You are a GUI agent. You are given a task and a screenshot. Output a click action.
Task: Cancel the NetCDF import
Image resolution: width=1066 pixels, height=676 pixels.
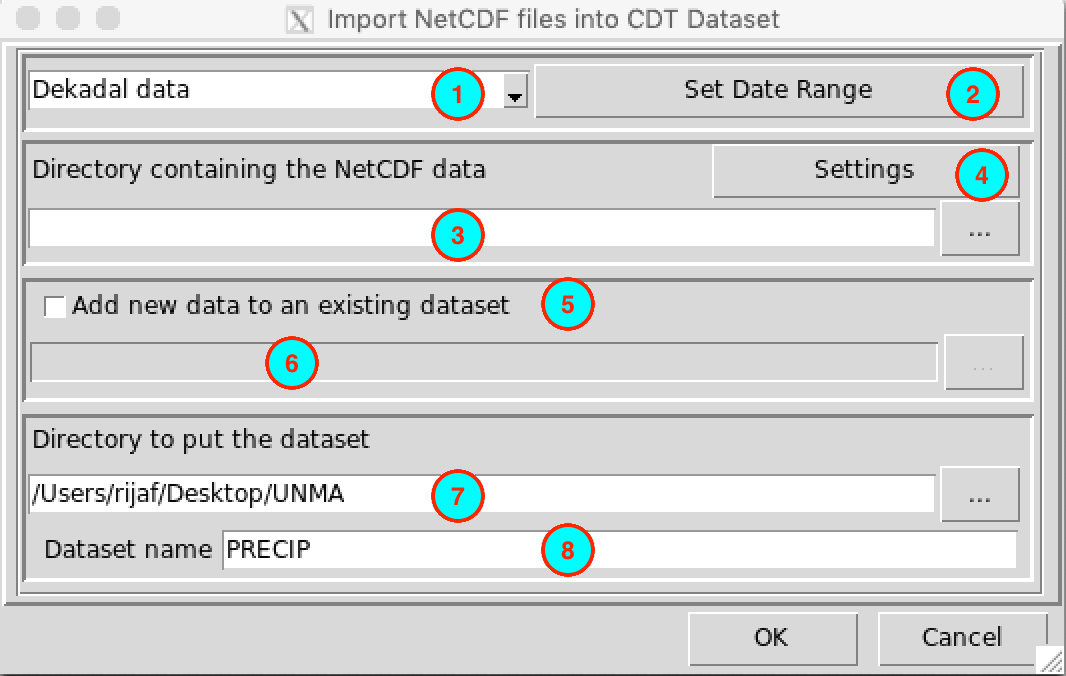[x=961, y=637]
